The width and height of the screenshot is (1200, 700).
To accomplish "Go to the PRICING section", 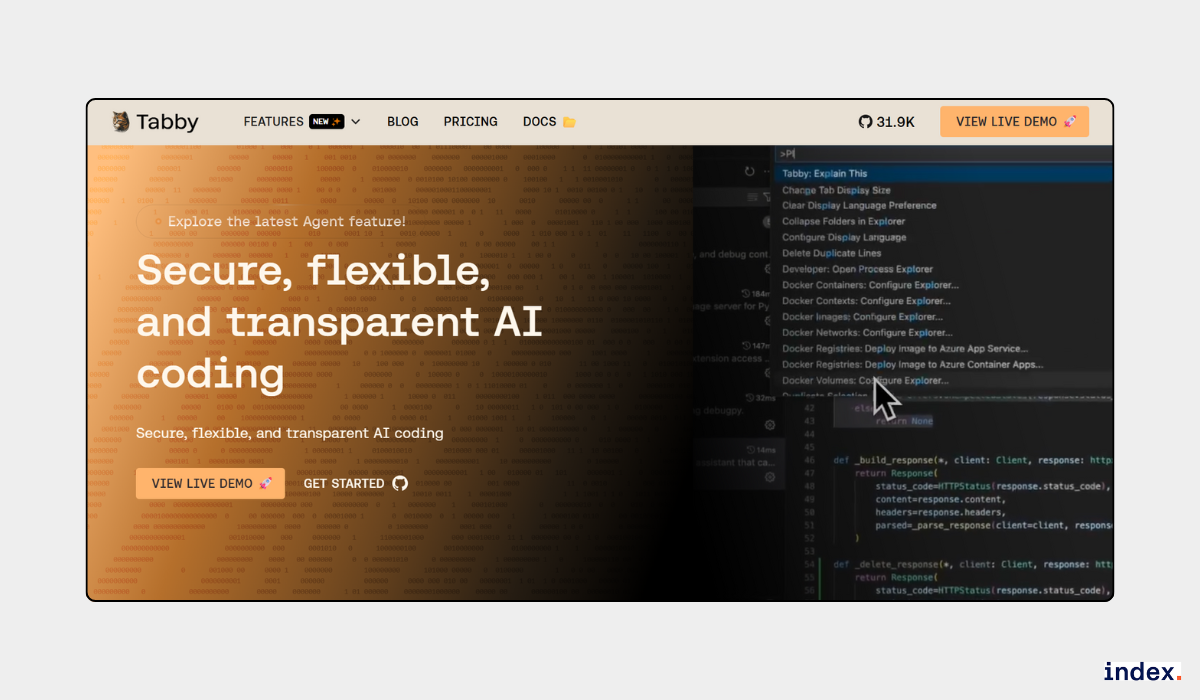I will pyautogui.click(x=470, y=121).
